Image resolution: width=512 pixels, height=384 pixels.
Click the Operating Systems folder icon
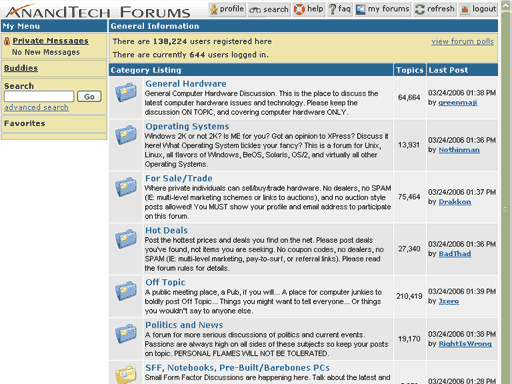click(x=126, y=135)
